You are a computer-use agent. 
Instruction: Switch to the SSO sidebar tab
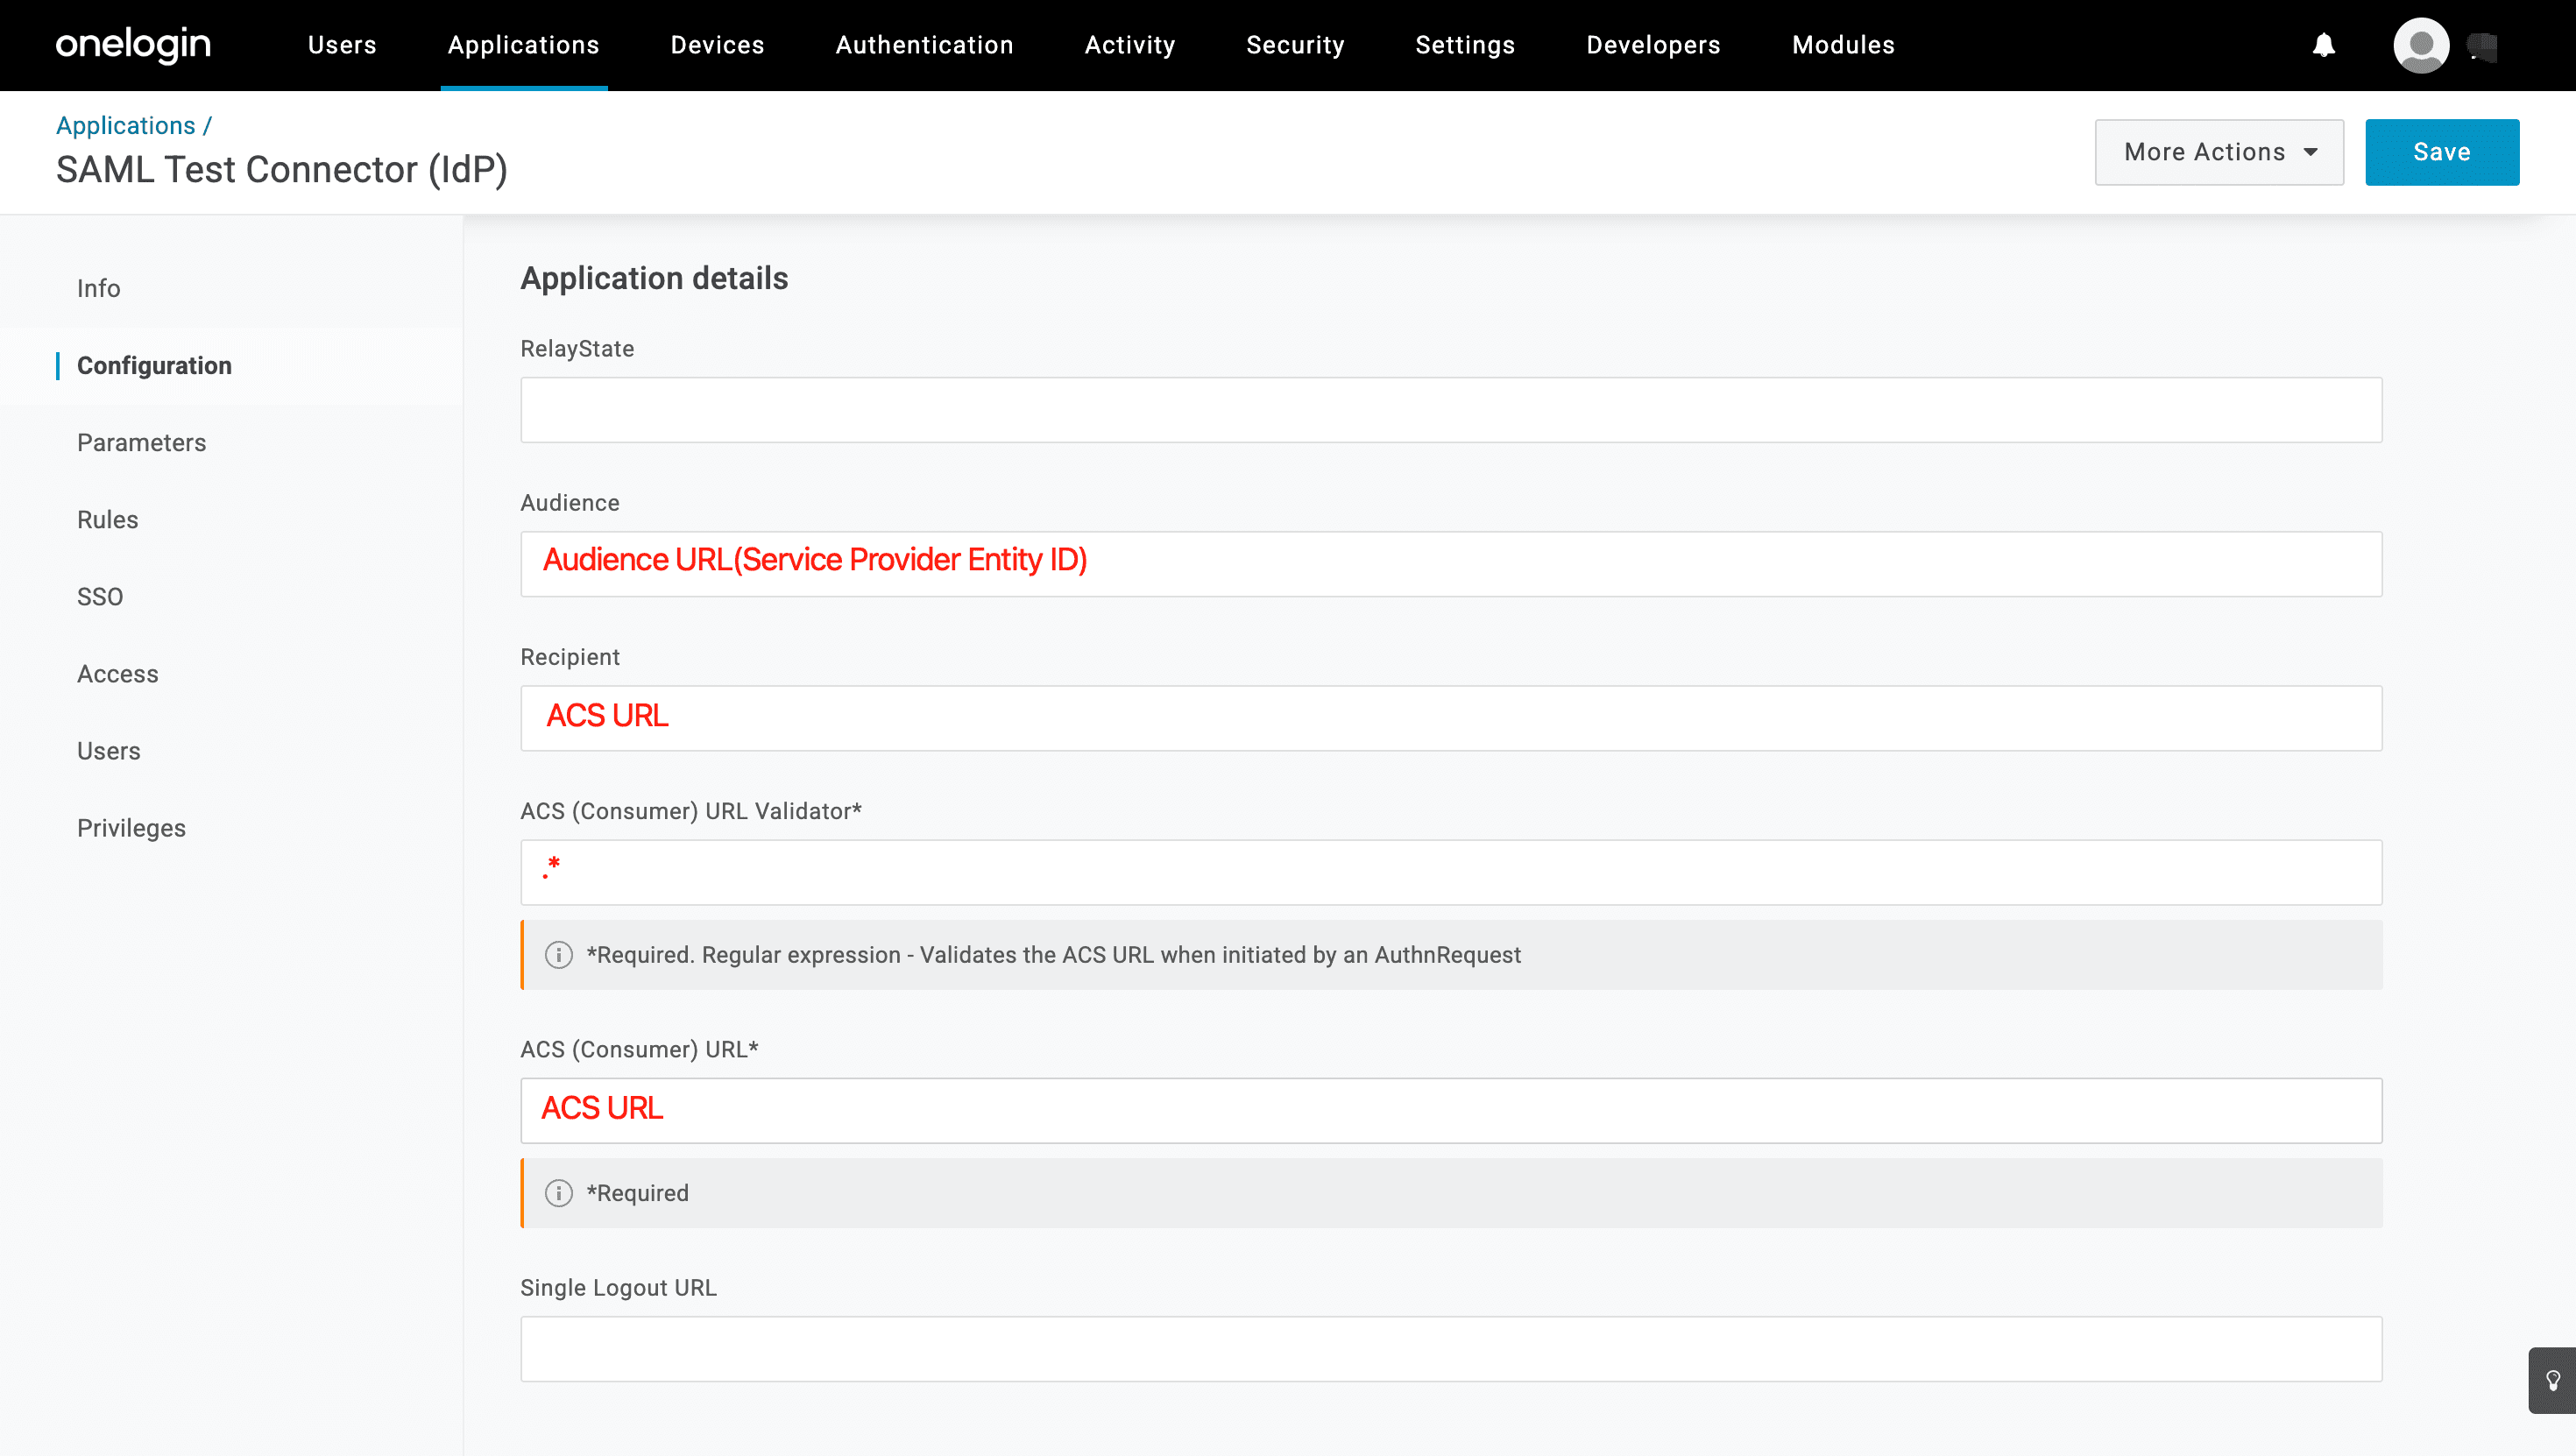tap(100, 596)
